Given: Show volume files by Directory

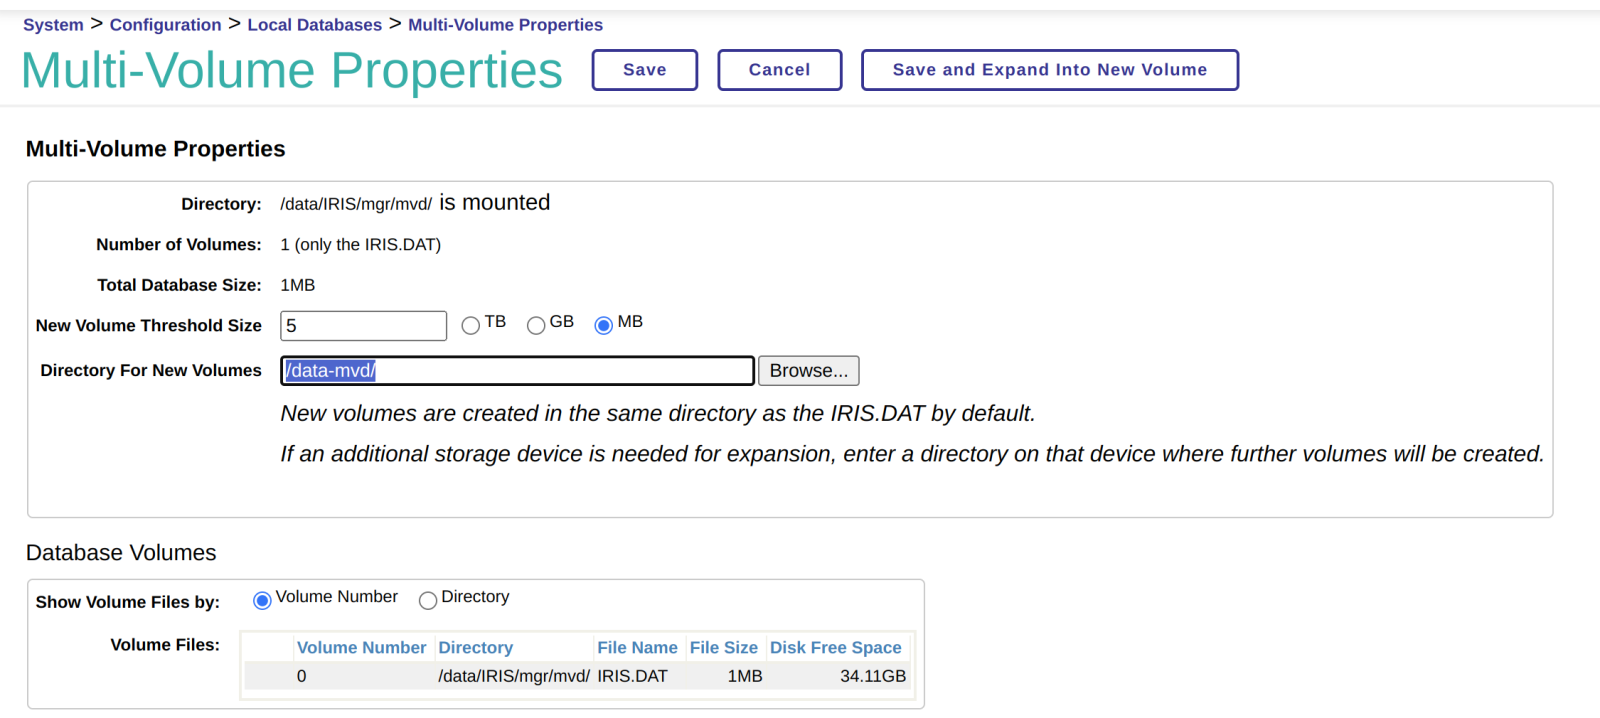Looking at the screenshot, I should [428, 600].
